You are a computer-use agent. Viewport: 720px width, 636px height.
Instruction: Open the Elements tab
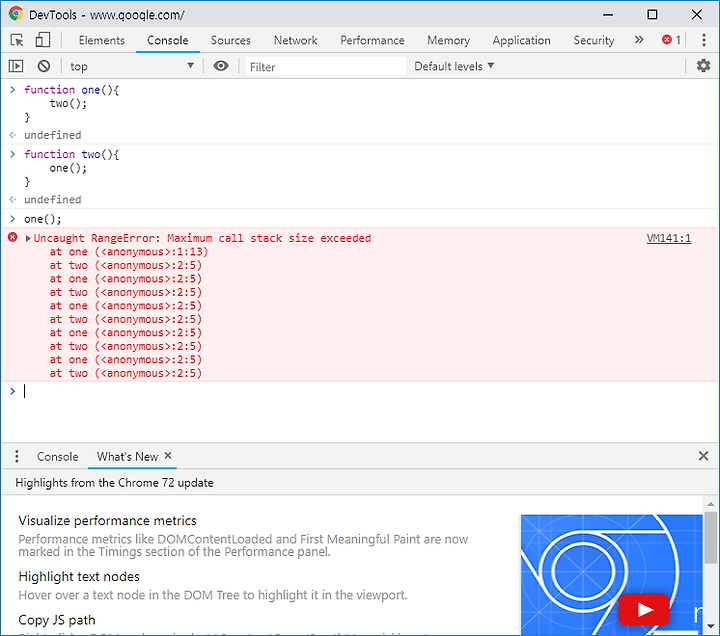(x=101, y=40)
